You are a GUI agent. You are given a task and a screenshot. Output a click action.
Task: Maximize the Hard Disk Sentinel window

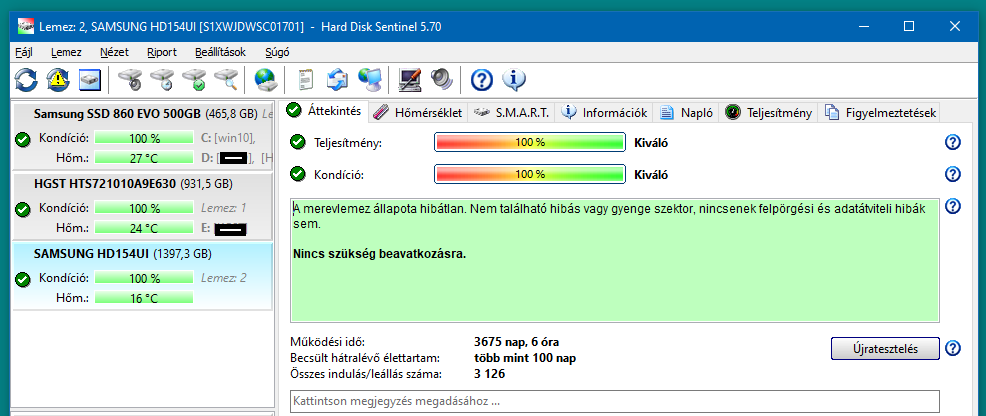tap(908, 26)
